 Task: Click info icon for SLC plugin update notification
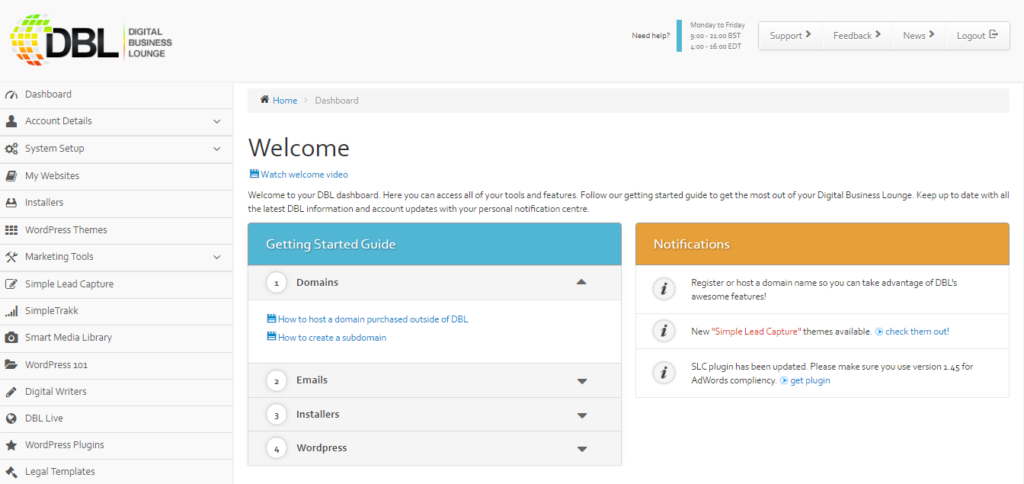coord(664,373)
